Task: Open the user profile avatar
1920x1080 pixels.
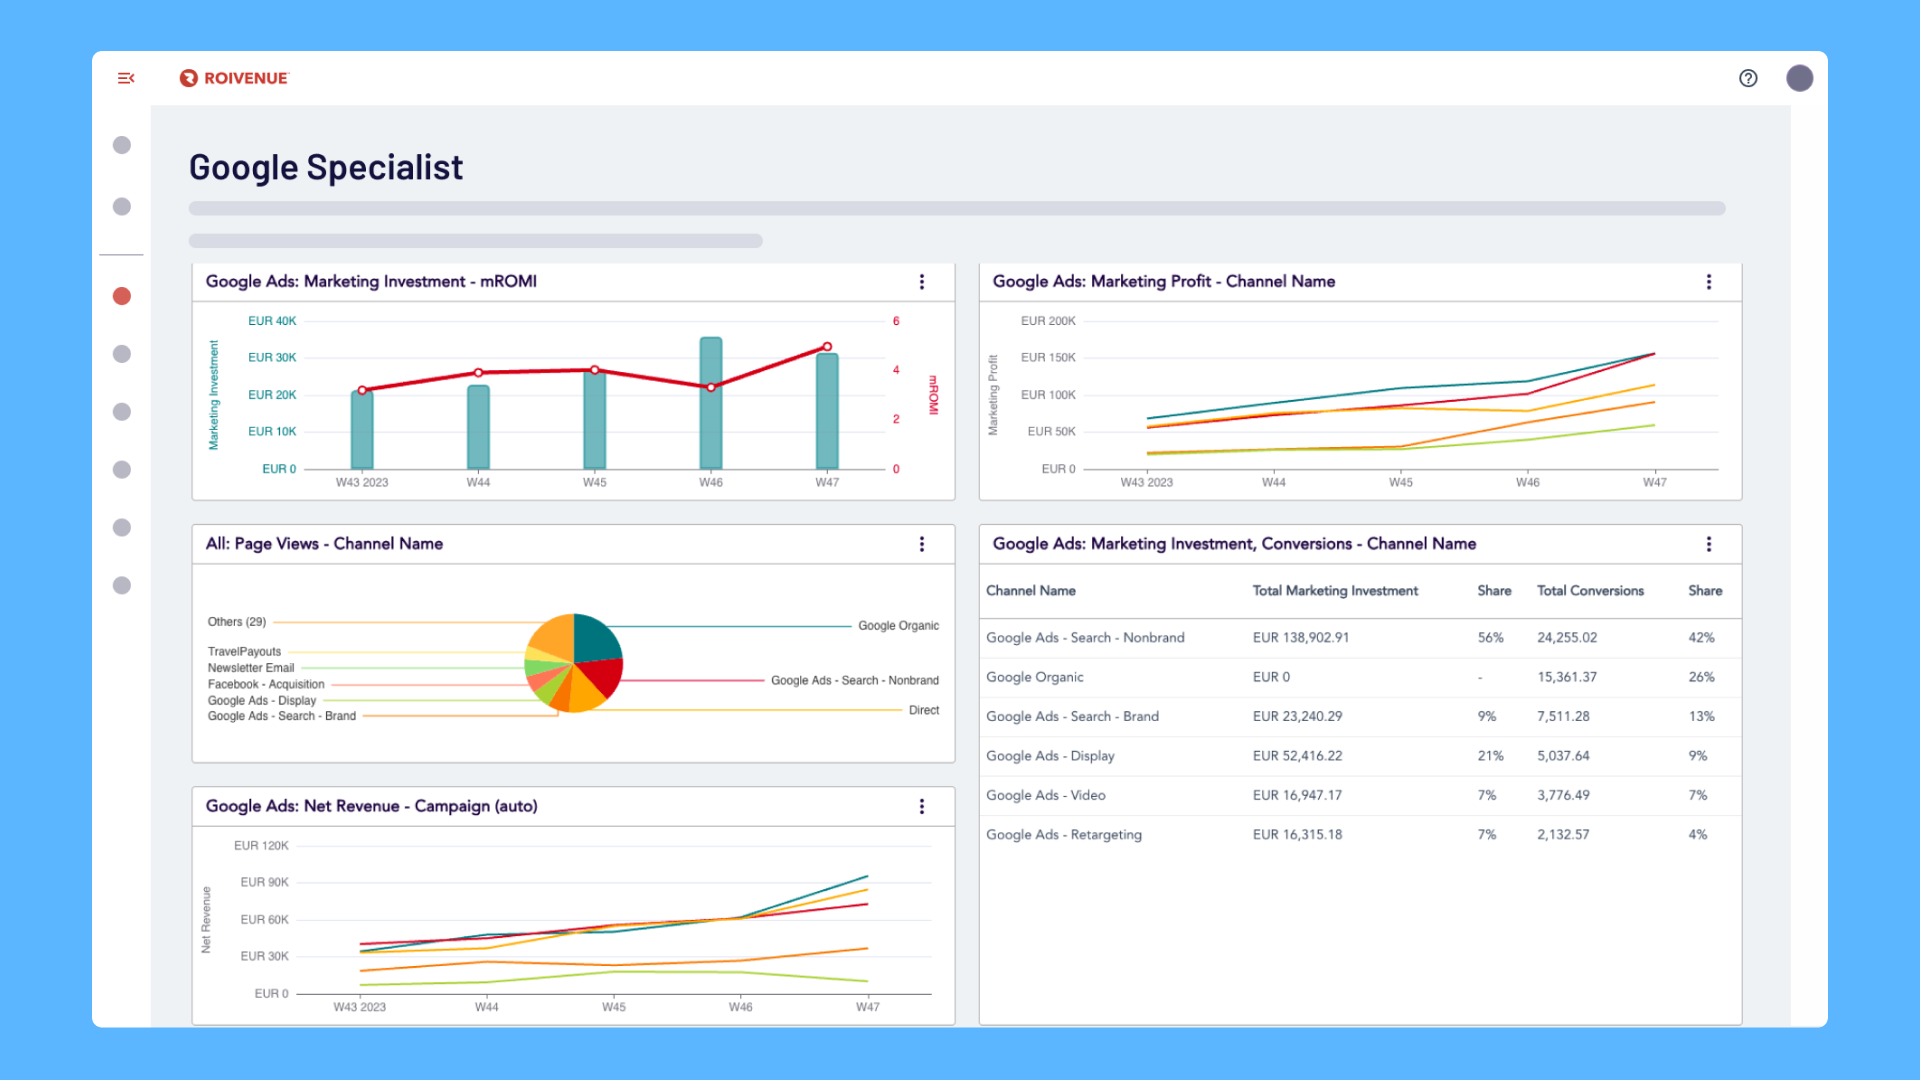Action: 1800,78
